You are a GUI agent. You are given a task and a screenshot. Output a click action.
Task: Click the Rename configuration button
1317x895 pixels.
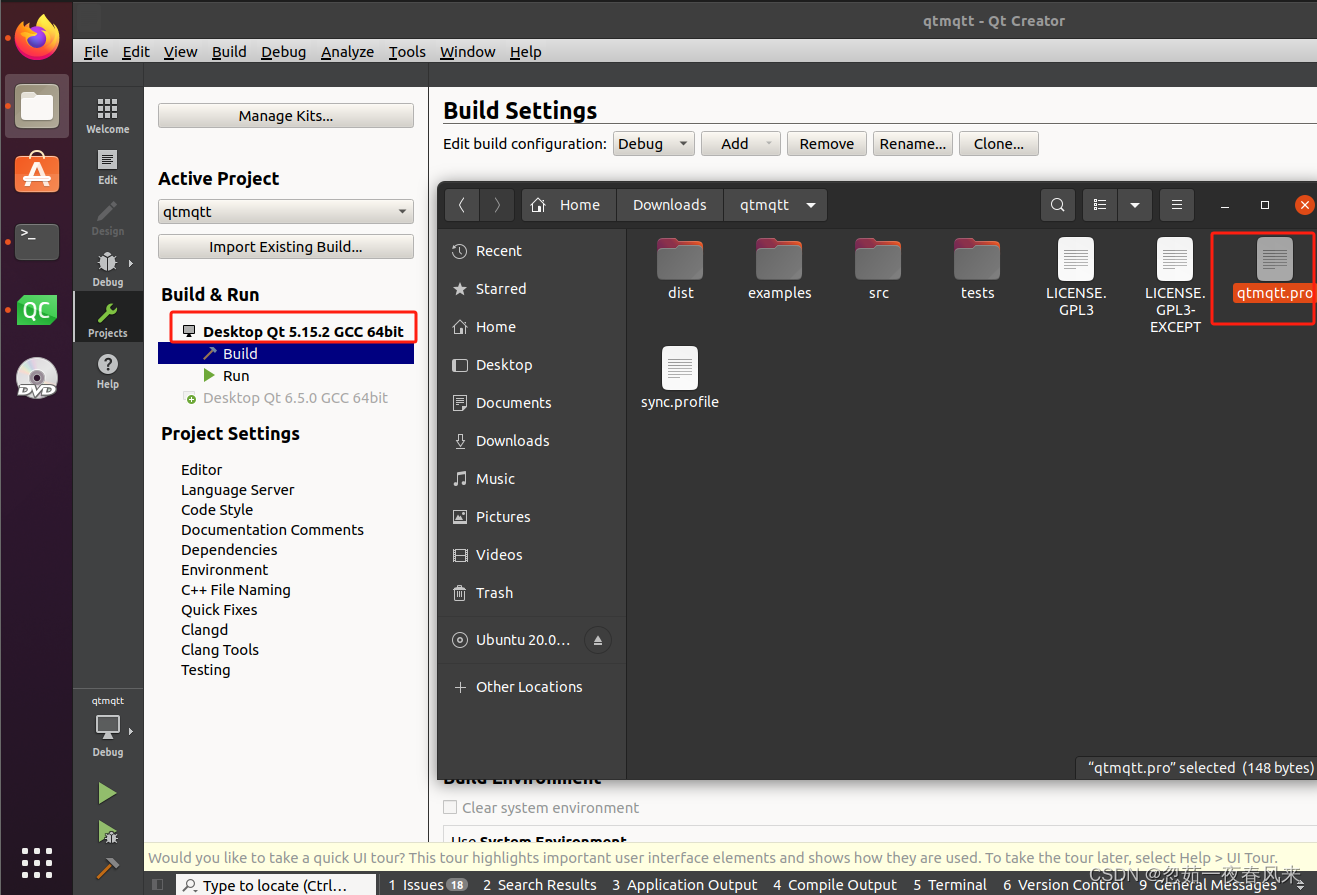click(913, 144)
